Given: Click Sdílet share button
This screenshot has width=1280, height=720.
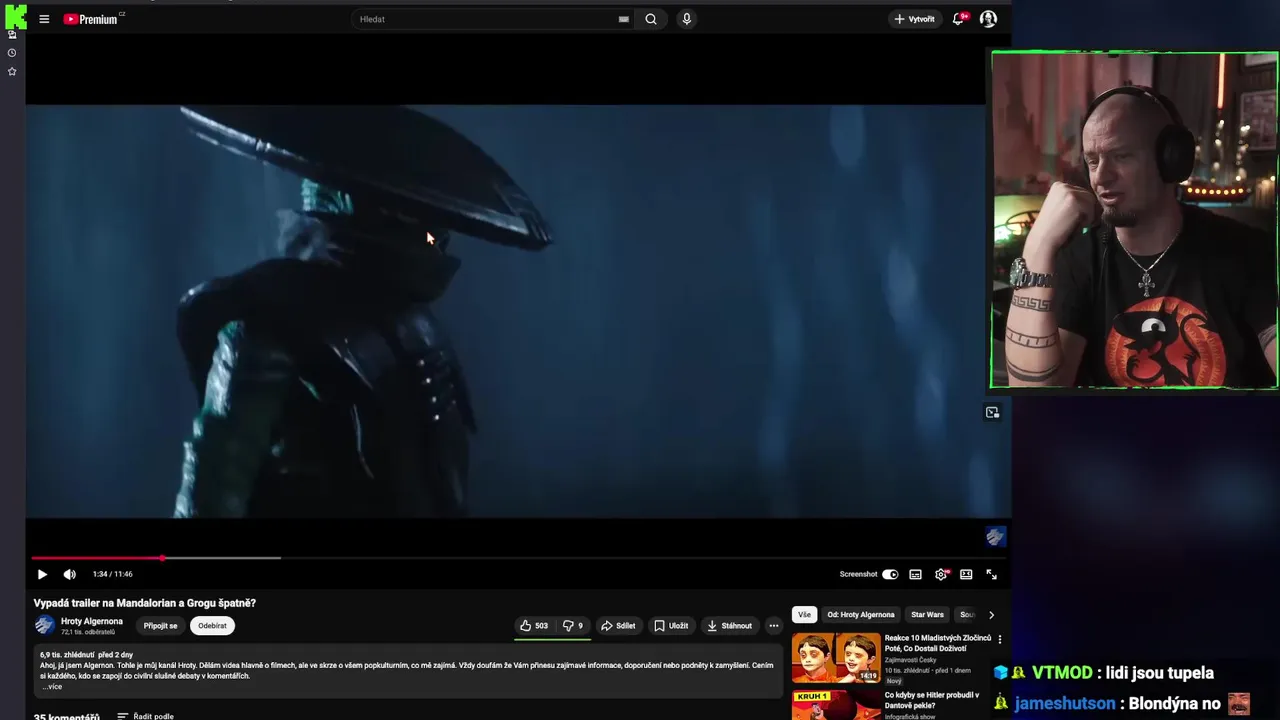Looking at the screenshot, I should 618,626.
